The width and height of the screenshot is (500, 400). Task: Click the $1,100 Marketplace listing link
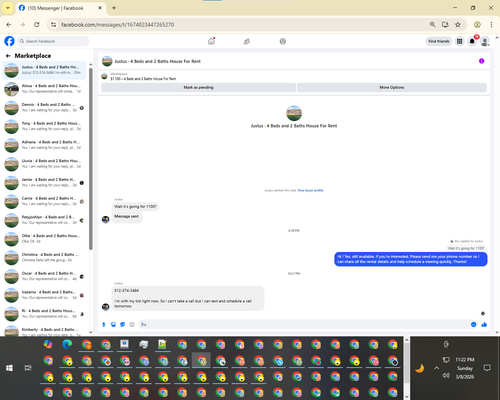(x=143, y=79)
